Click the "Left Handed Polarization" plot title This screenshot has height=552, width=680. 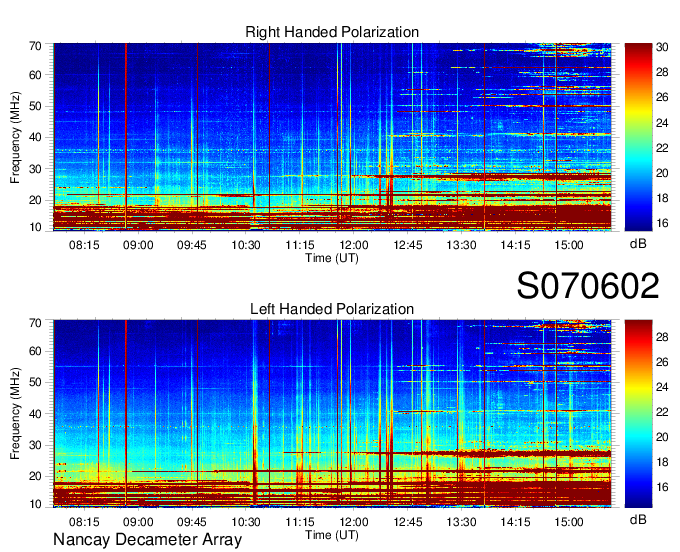(332, 309)
